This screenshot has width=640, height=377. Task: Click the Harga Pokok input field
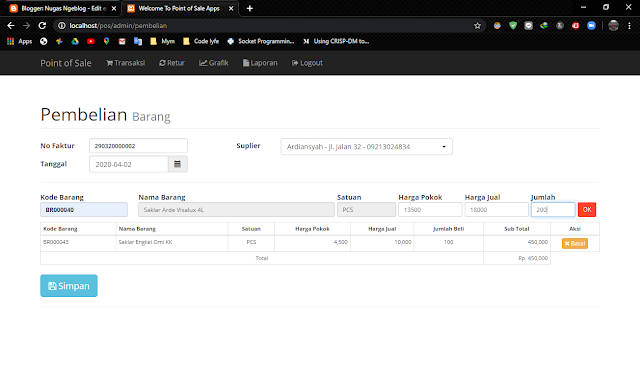(x=430, y=210)
